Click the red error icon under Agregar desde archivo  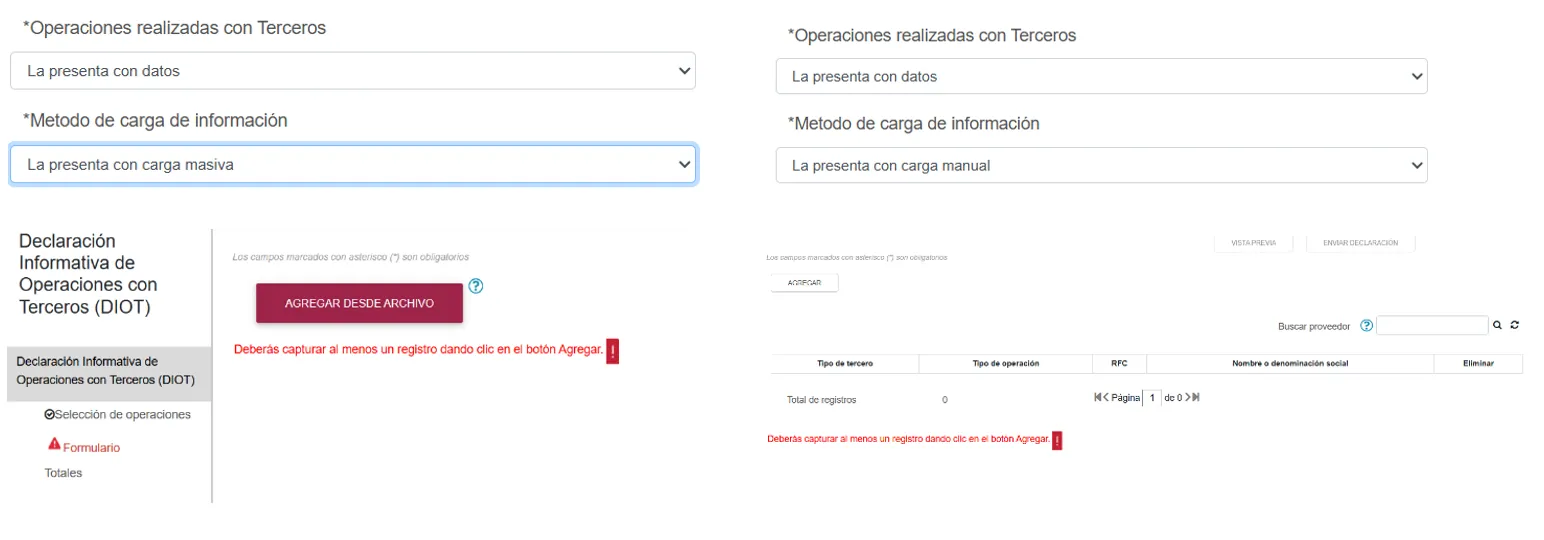(x=613, y=351)
